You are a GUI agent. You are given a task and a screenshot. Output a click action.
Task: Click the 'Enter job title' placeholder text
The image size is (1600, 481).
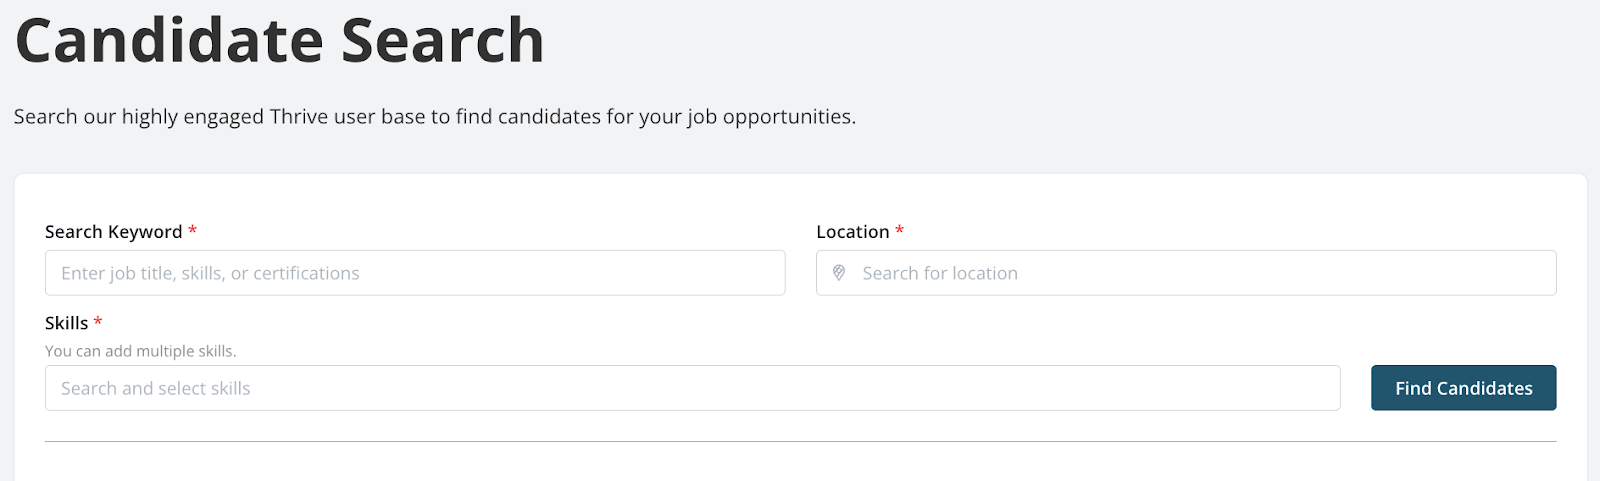210,273
